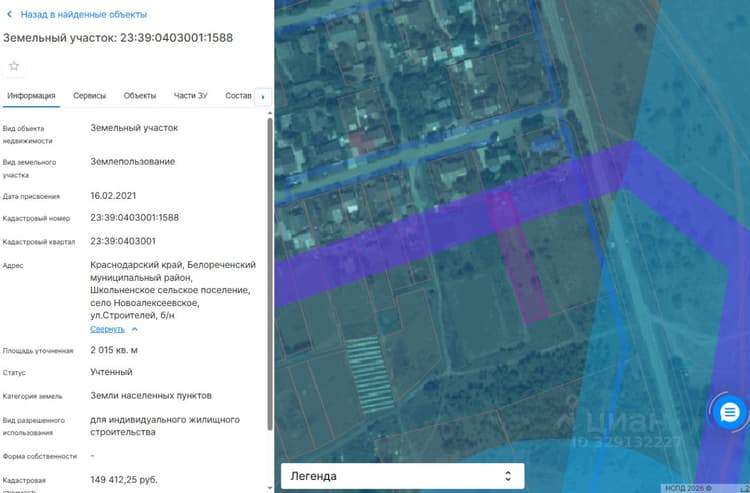Switch to the Объекты tab
The height and width of the screenshot is (493, 750).
click(x=140, y=96)
